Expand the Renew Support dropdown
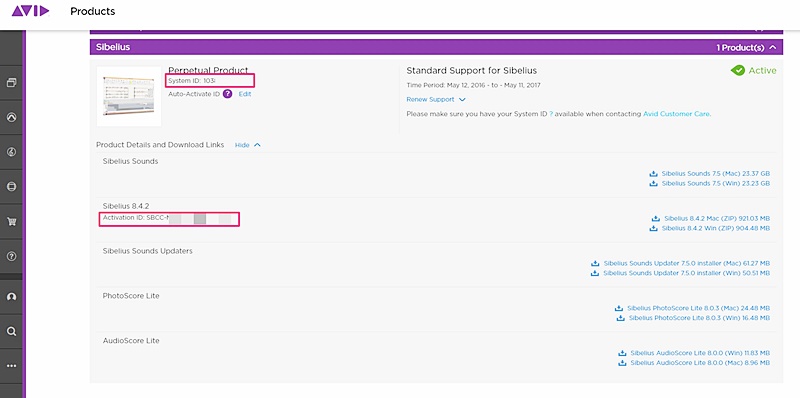 [436, 100]
